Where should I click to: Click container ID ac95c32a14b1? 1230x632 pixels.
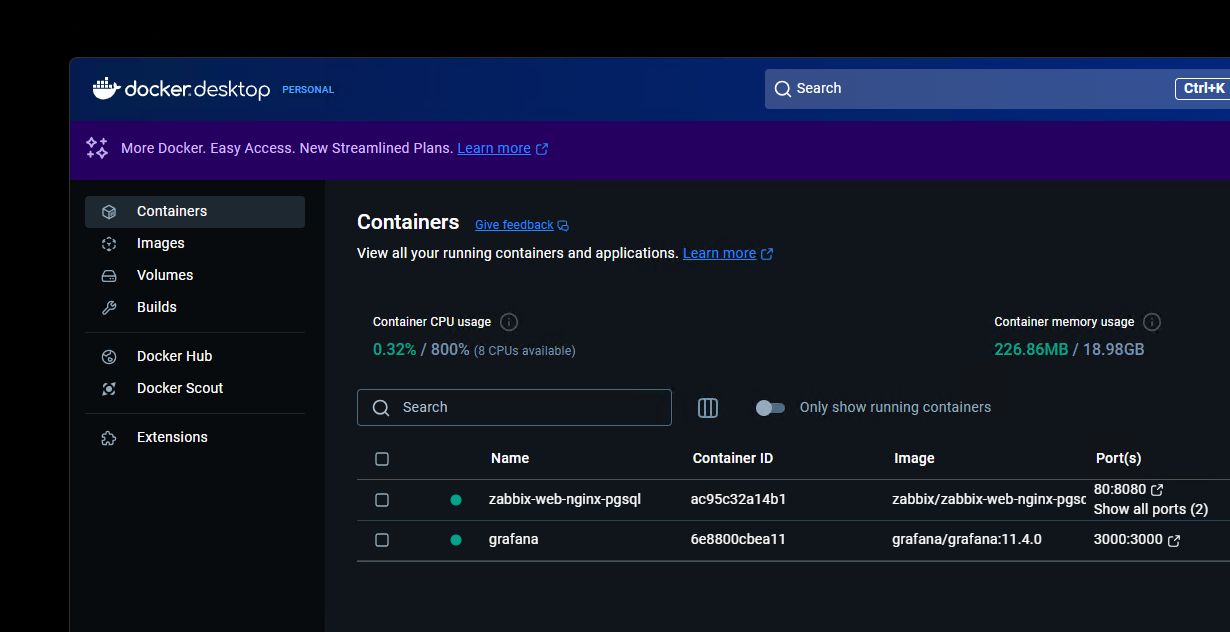click(x=738, y=499)
